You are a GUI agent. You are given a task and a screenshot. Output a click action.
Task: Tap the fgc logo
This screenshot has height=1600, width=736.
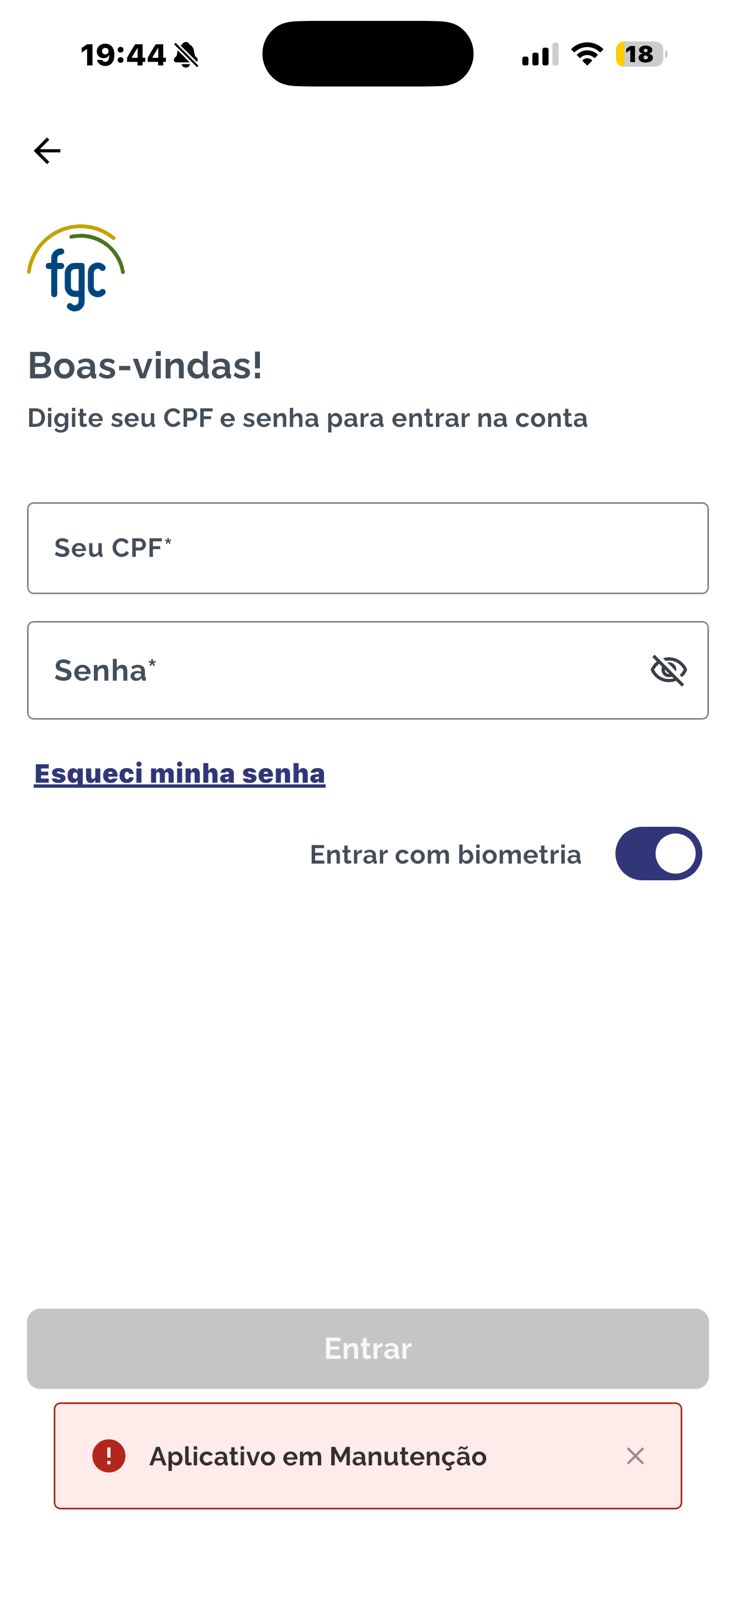[76, 268]
